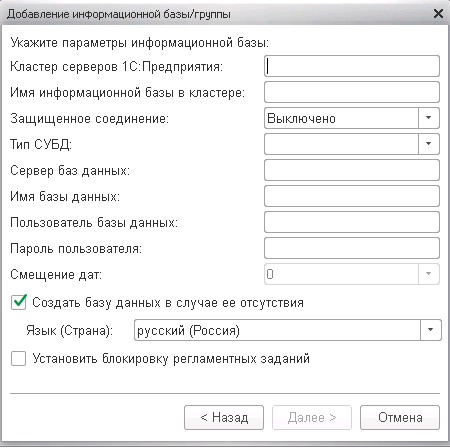The width and height of the screenshot is (450, 448).
Task: Enable Установить блокировку регламентных заданий checkbox
Action: coord(19,359)
